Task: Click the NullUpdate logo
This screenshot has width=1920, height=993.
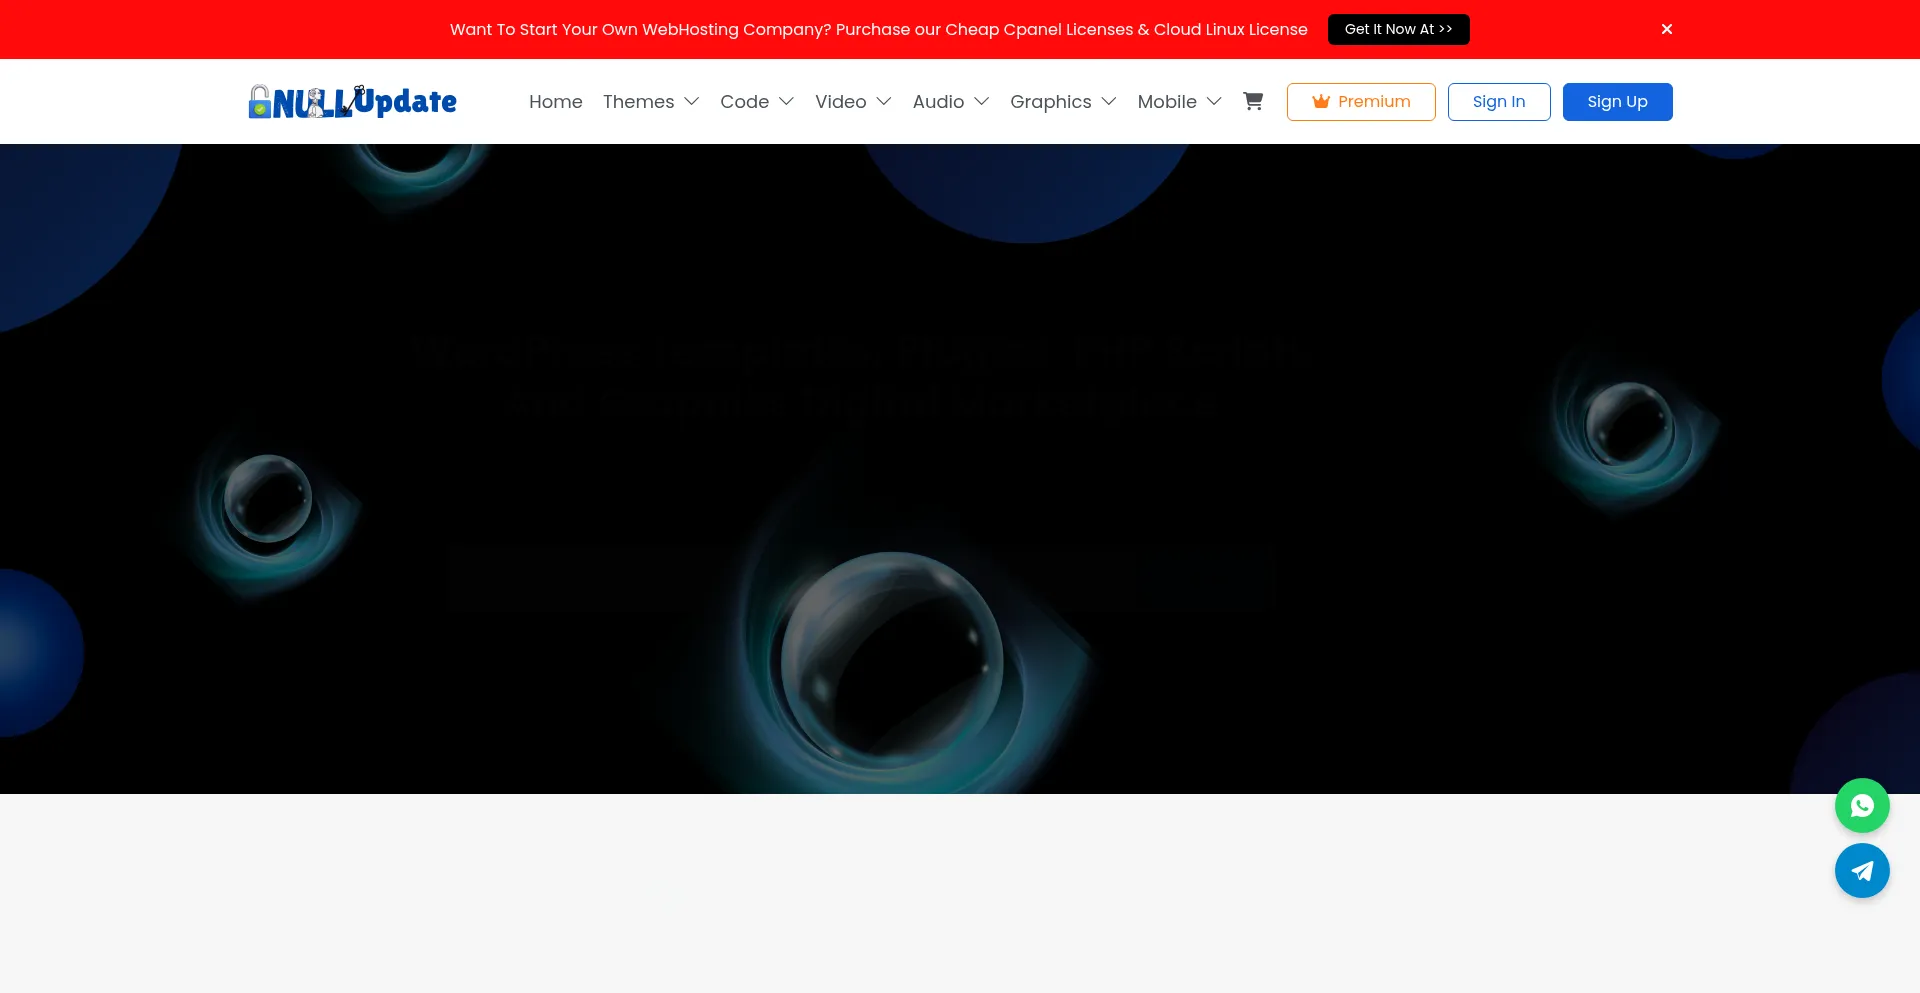Action: [x=352, y=101]
